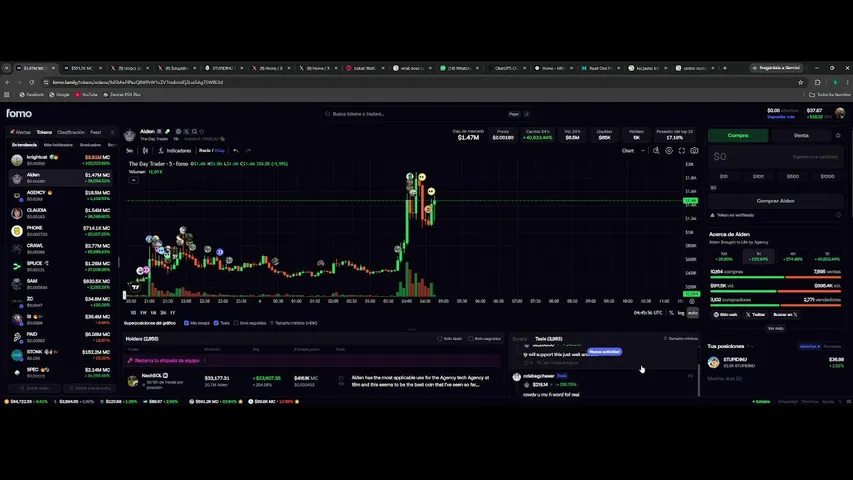Open the user profile avatar

click(840, 113)
